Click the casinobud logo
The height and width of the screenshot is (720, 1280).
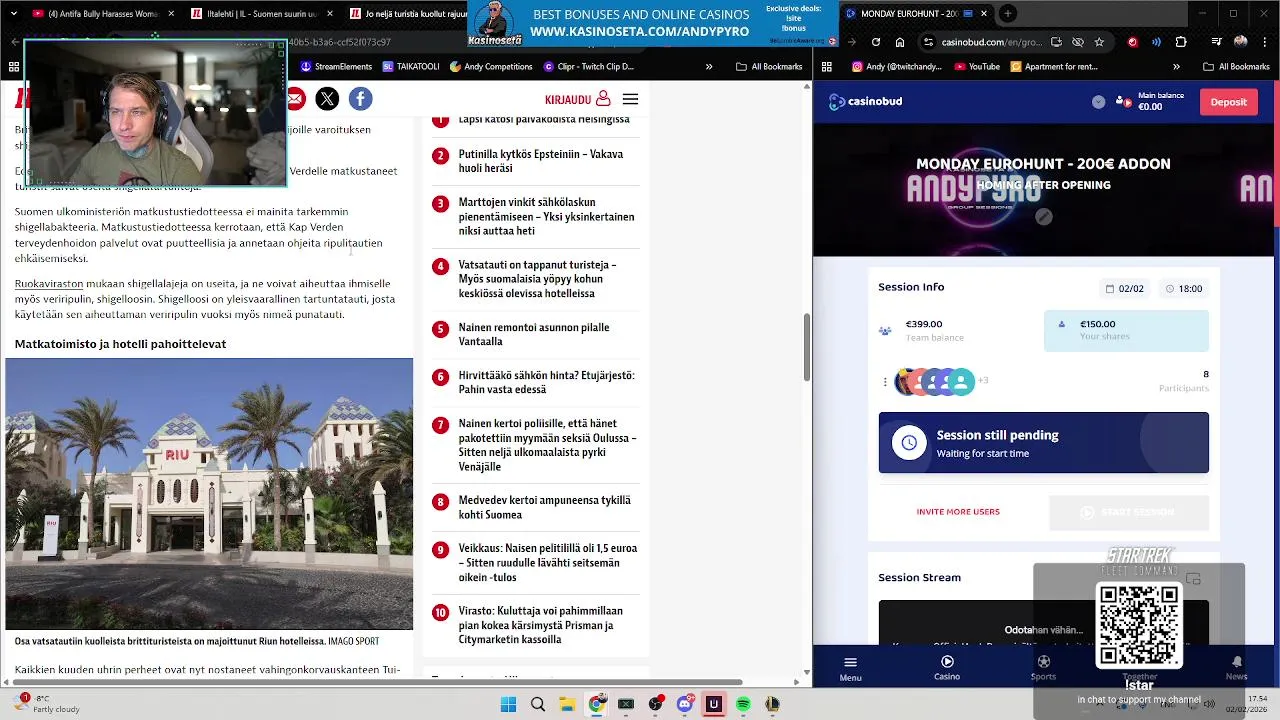pos(866,101)
